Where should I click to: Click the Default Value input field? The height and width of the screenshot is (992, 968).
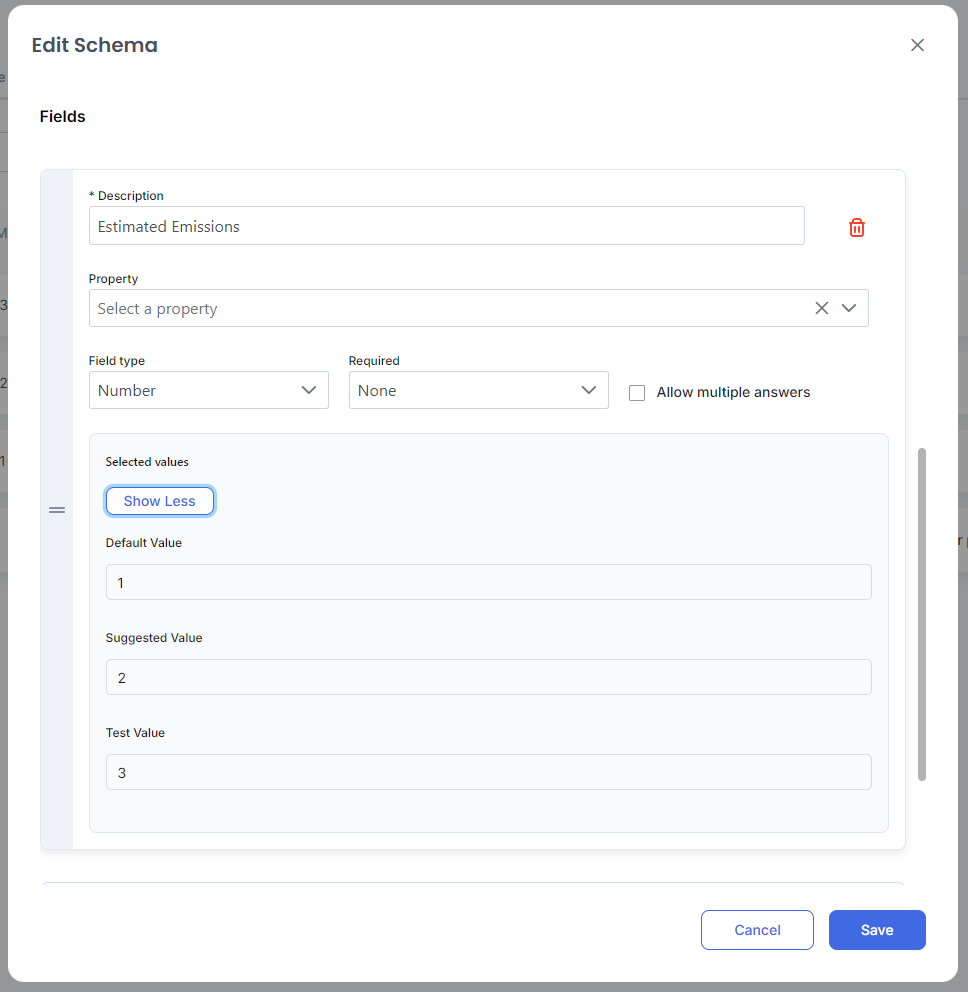(488, 582)
